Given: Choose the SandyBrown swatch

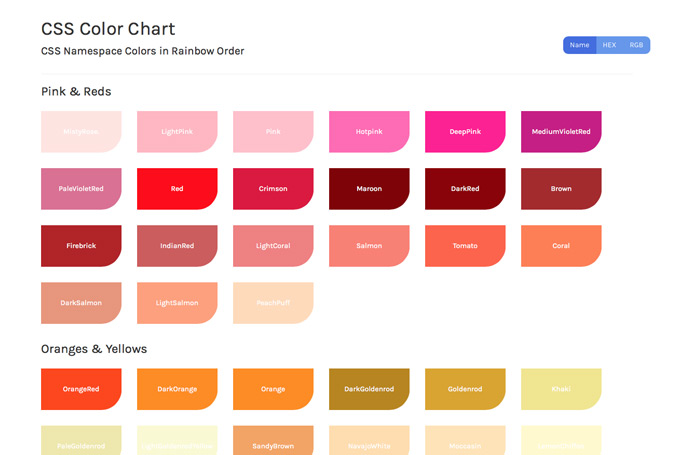Looking at the screenshot, I should (x=273, y=440).
